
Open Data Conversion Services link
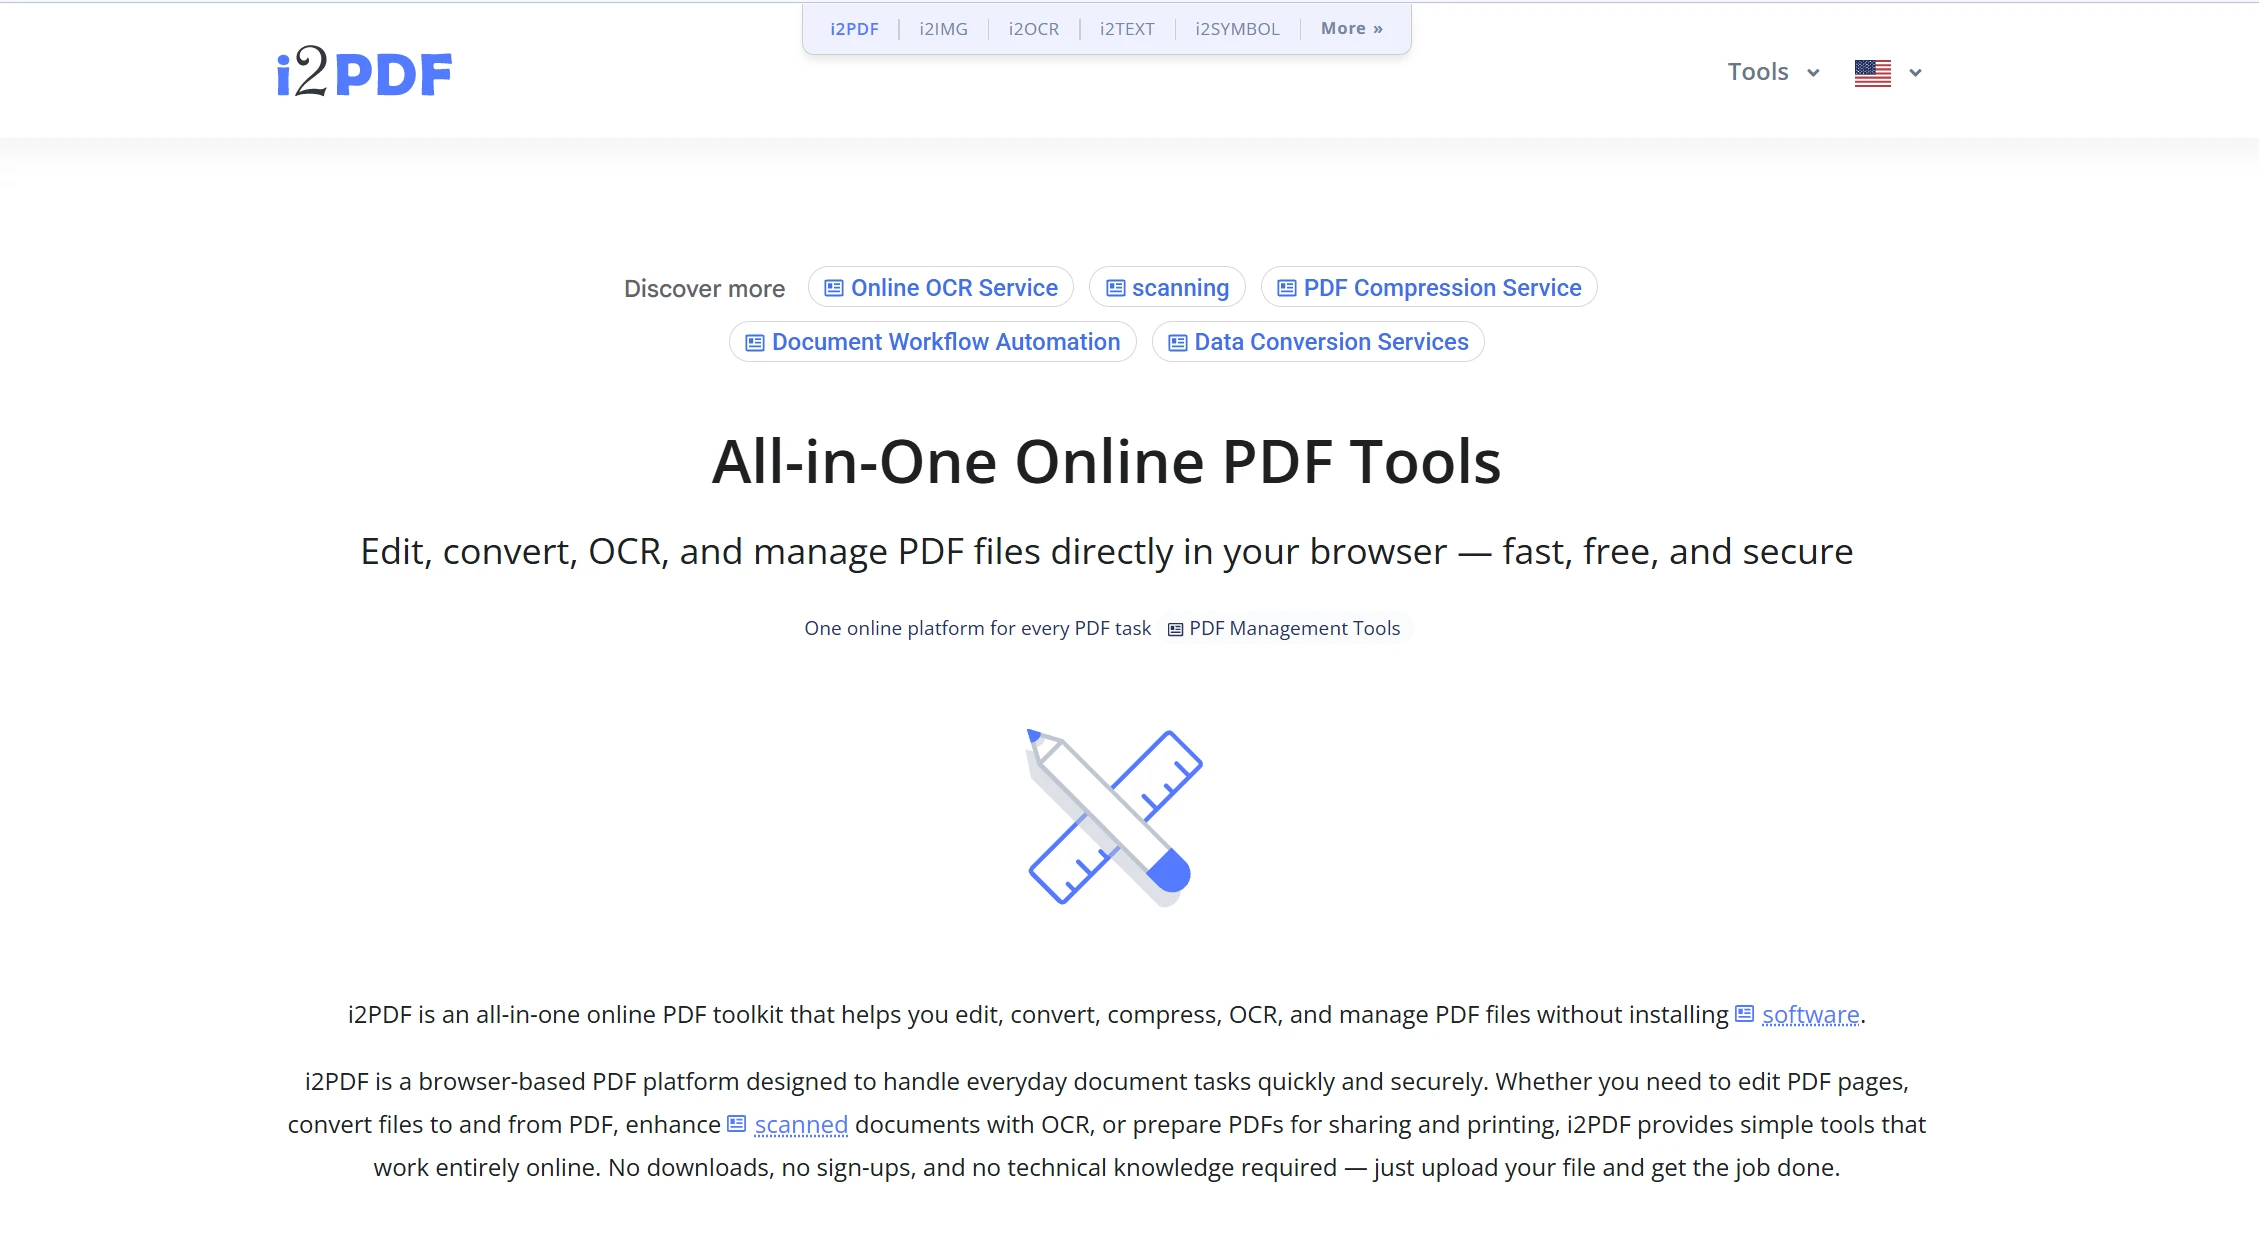click(1318, 342)
